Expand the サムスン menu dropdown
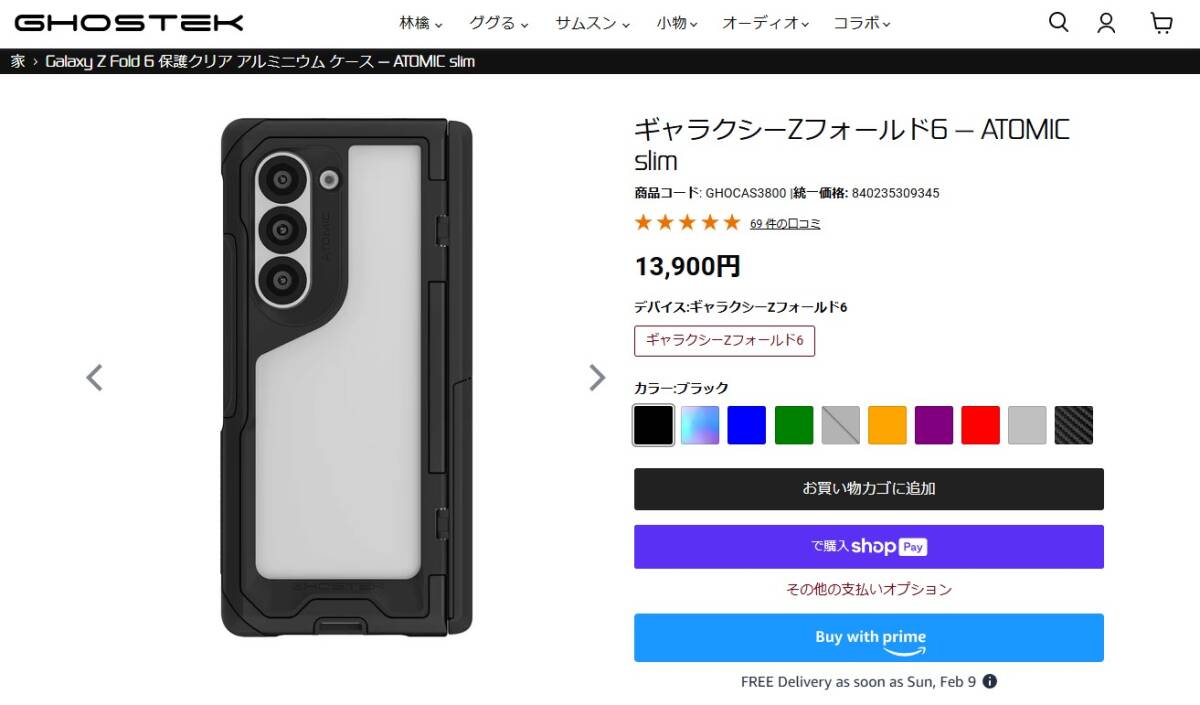Viewport: 1200px width, 705px height. coord(592,23)
